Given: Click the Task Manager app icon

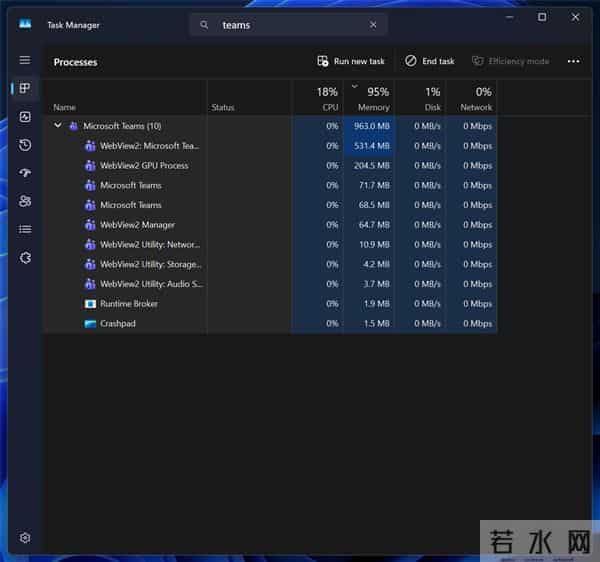Looking at the screenshot, I should pyautogui.click(x=25, y=24).
